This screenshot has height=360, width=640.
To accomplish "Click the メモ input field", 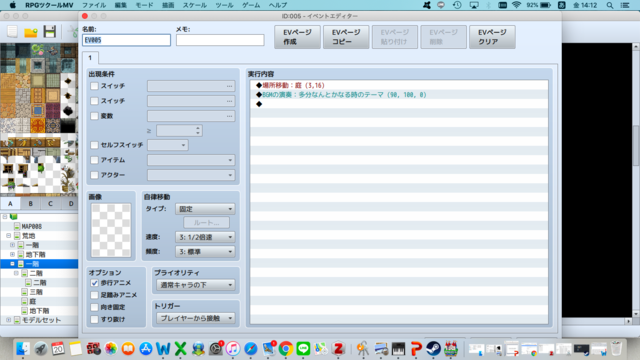I will (220, 40).
